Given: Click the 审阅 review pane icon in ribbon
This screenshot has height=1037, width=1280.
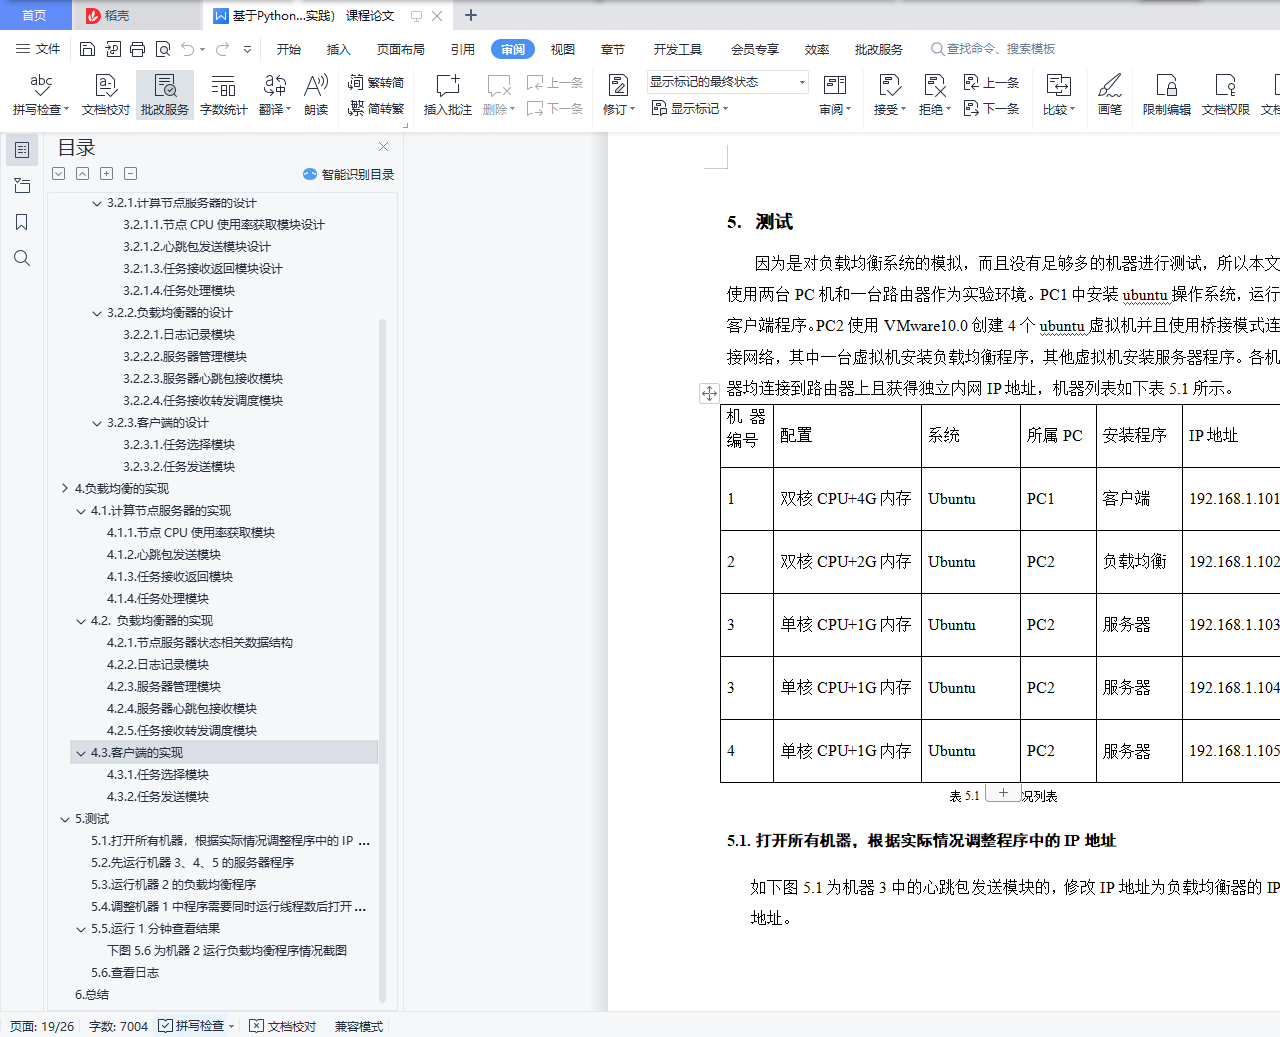Looking at the screenshot, I should pos(835,86).
